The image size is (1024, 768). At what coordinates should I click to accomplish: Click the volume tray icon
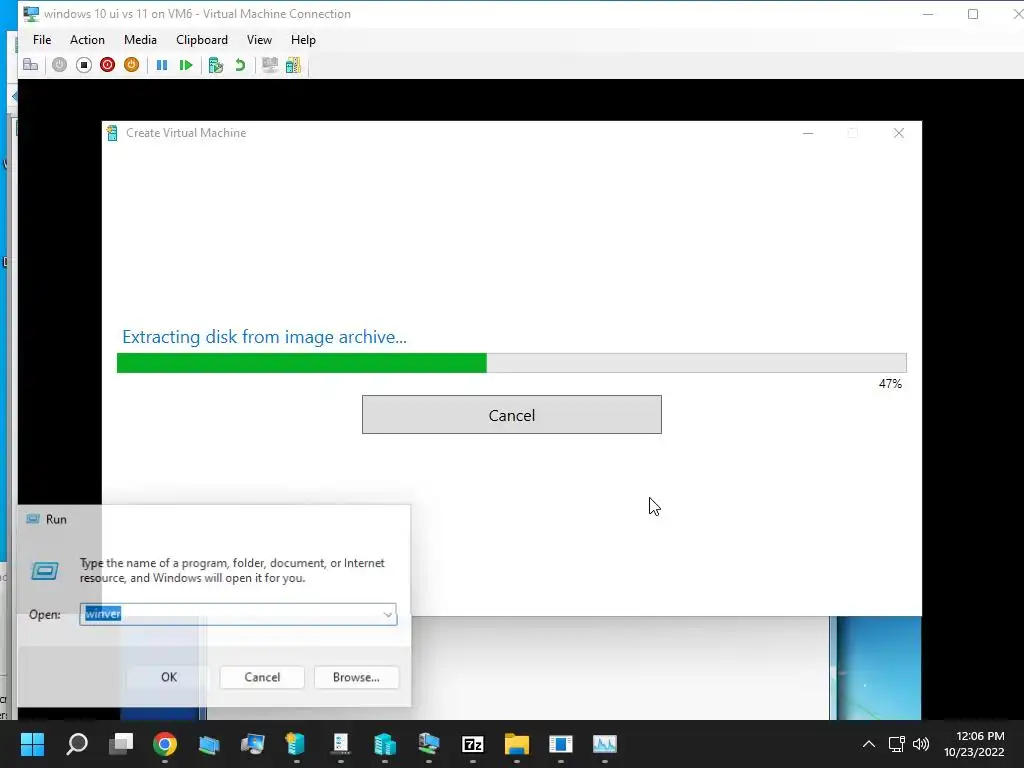(921, 744)
